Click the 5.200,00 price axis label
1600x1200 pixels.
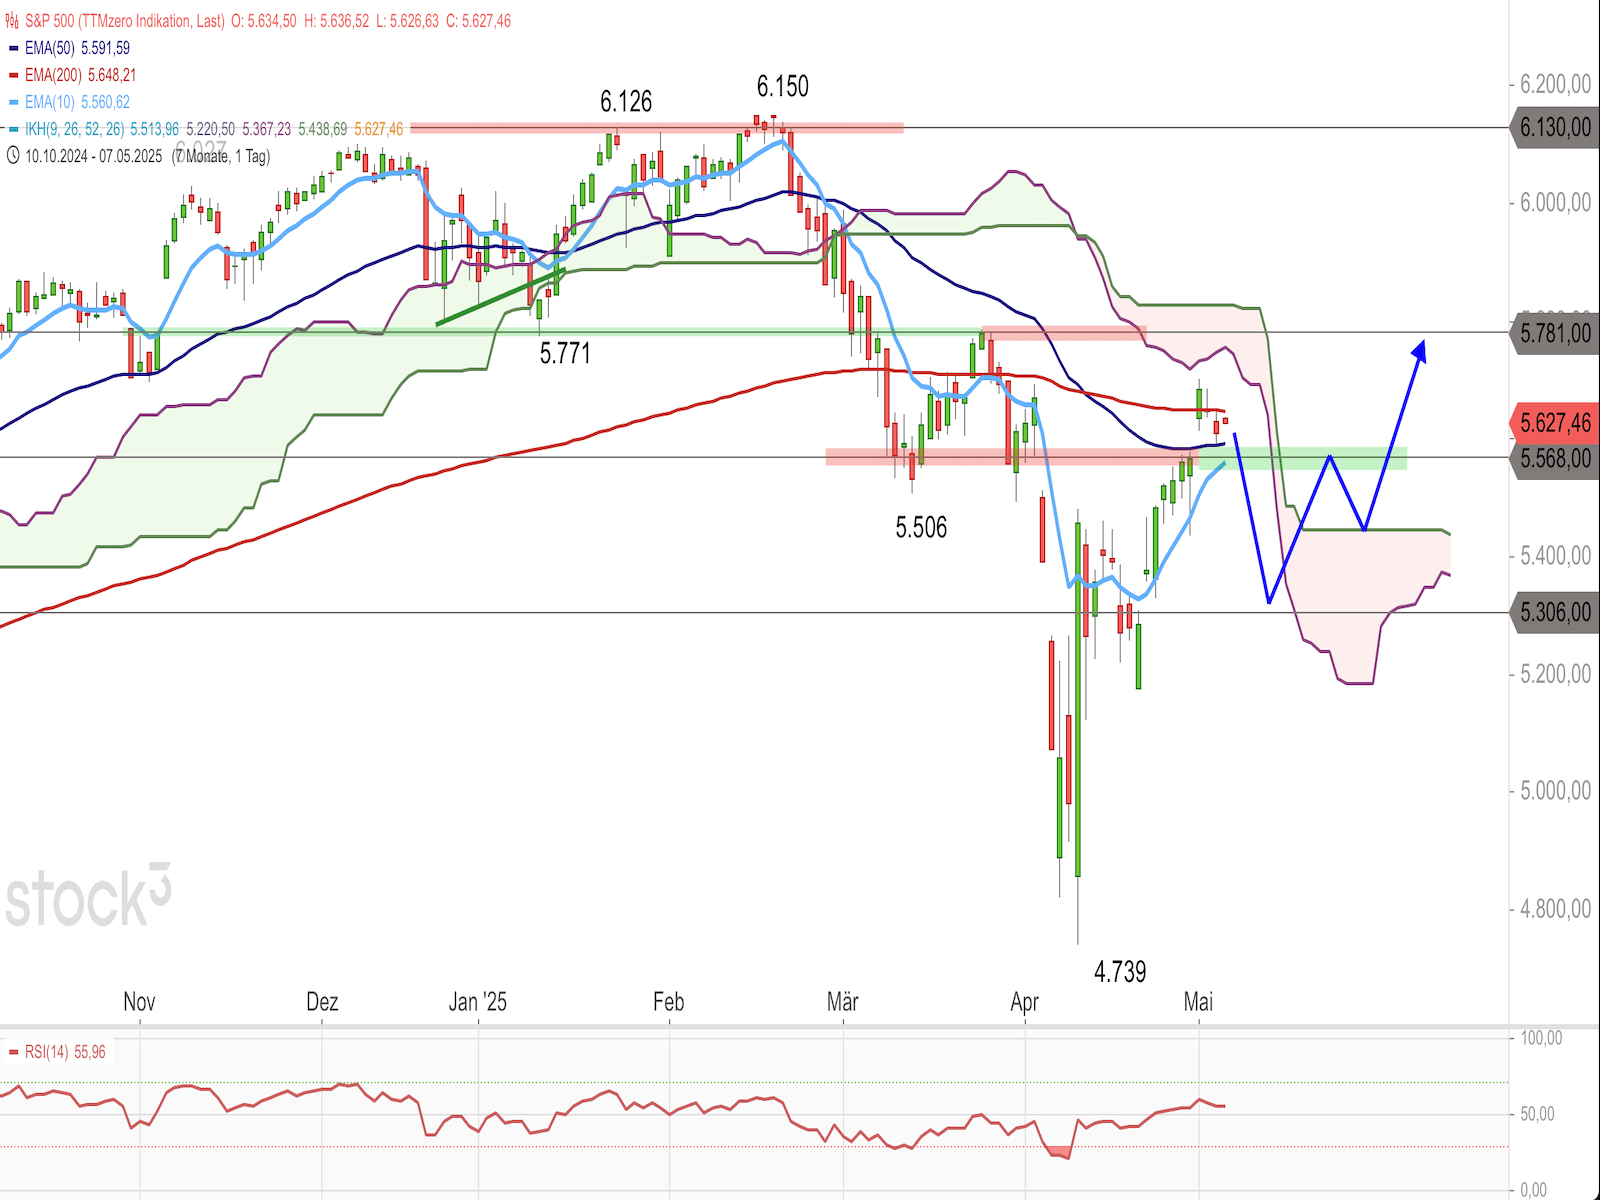click(1556, 674)
